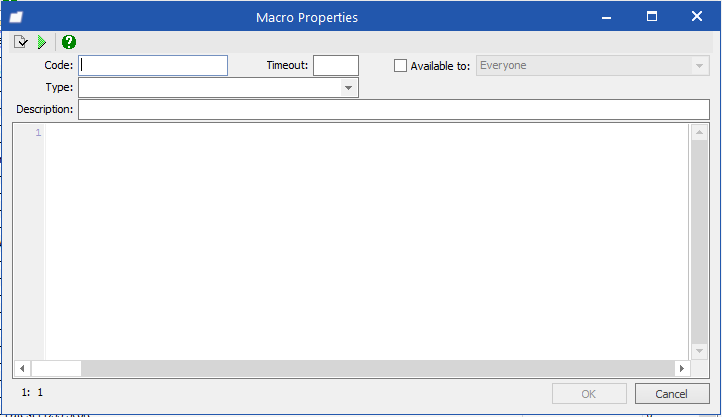722x417 pixels.
Task: Click the horizontal scrollbar left arrow
Action: [x=22, y=368]
